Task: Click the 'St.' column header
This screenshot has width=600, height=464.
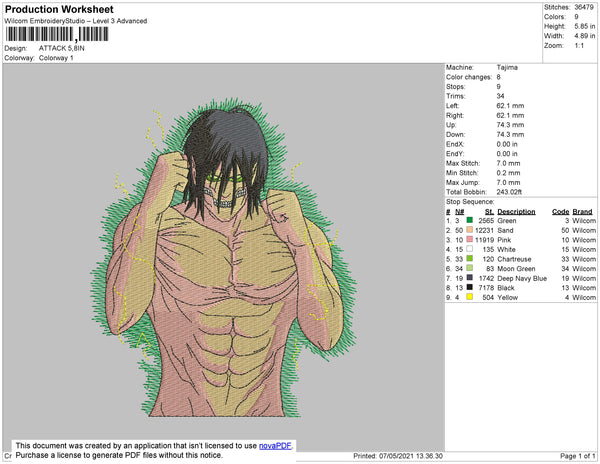Action: pos(489,212)
